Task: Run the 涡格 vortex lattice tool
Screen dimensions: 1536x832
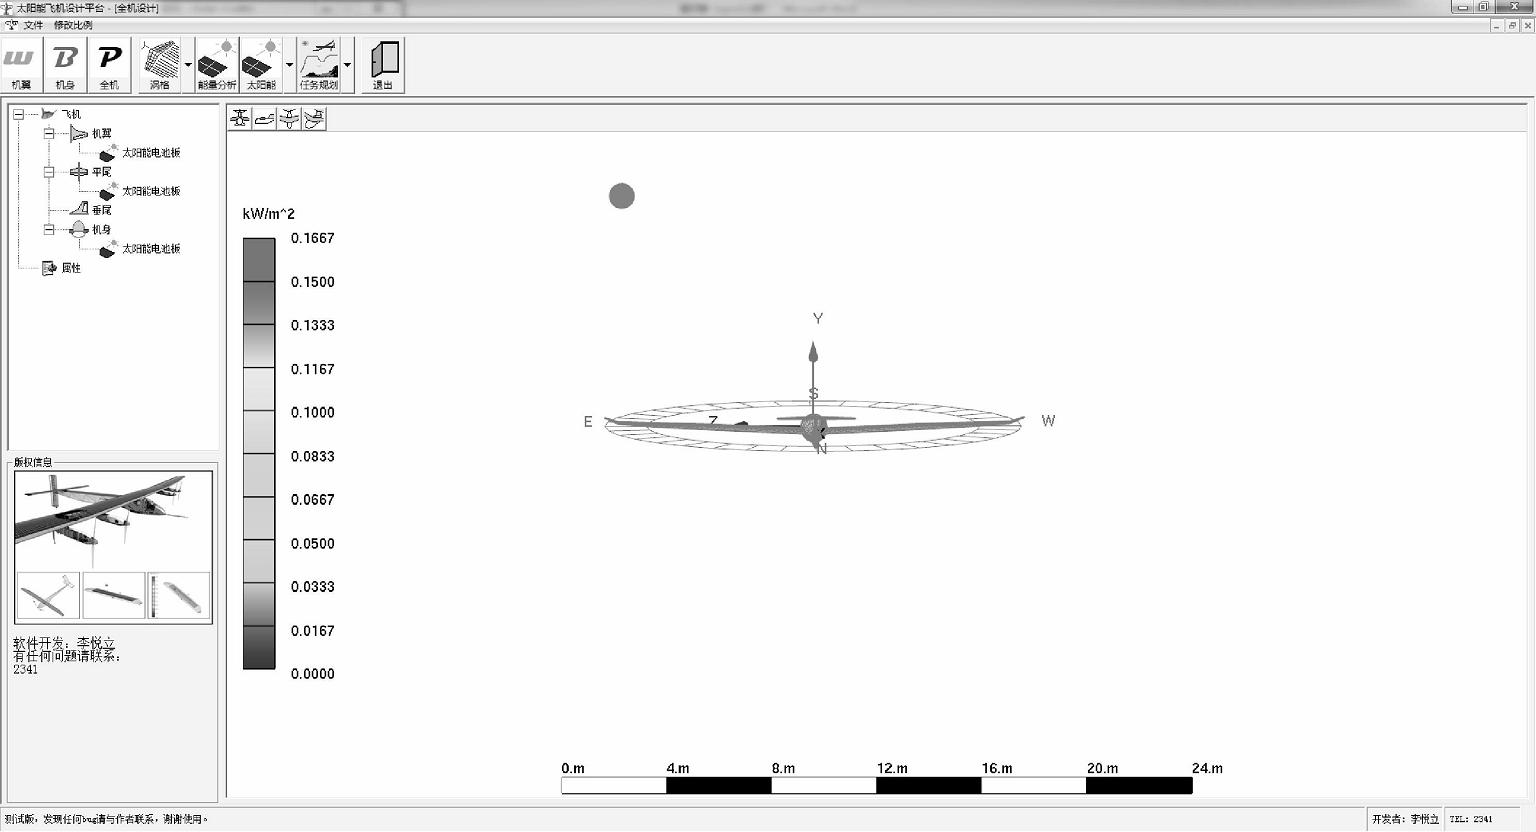Action: point(160,66)
